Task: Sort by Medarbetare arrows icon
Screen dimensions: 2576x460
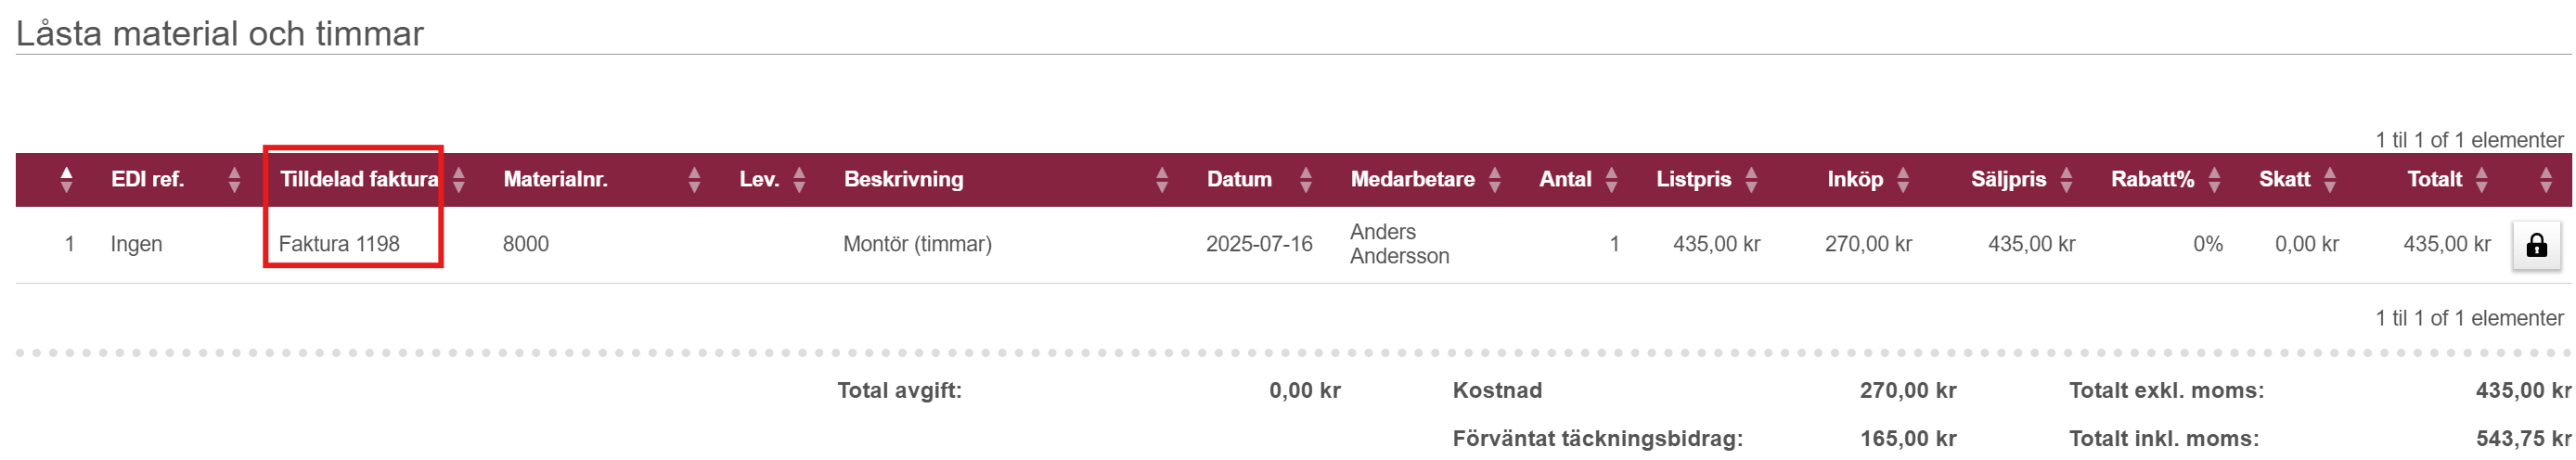Action: pyautogui.click(x=1494, y=180)
